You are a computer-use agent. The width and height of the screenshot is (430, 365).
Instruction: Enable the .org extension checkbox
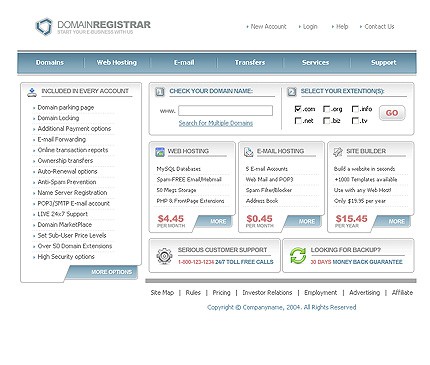pyautogui.click(x=326, y=109)
